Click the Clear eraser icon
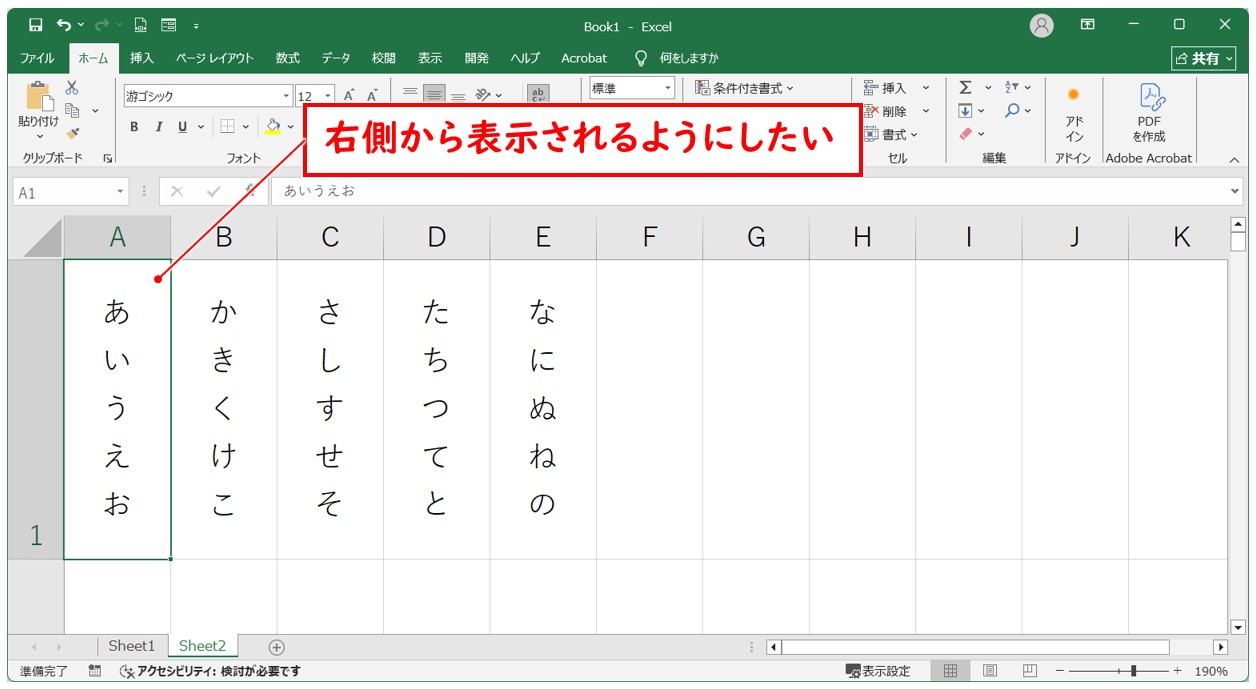 pyautogui.click(x=965, y=133)
